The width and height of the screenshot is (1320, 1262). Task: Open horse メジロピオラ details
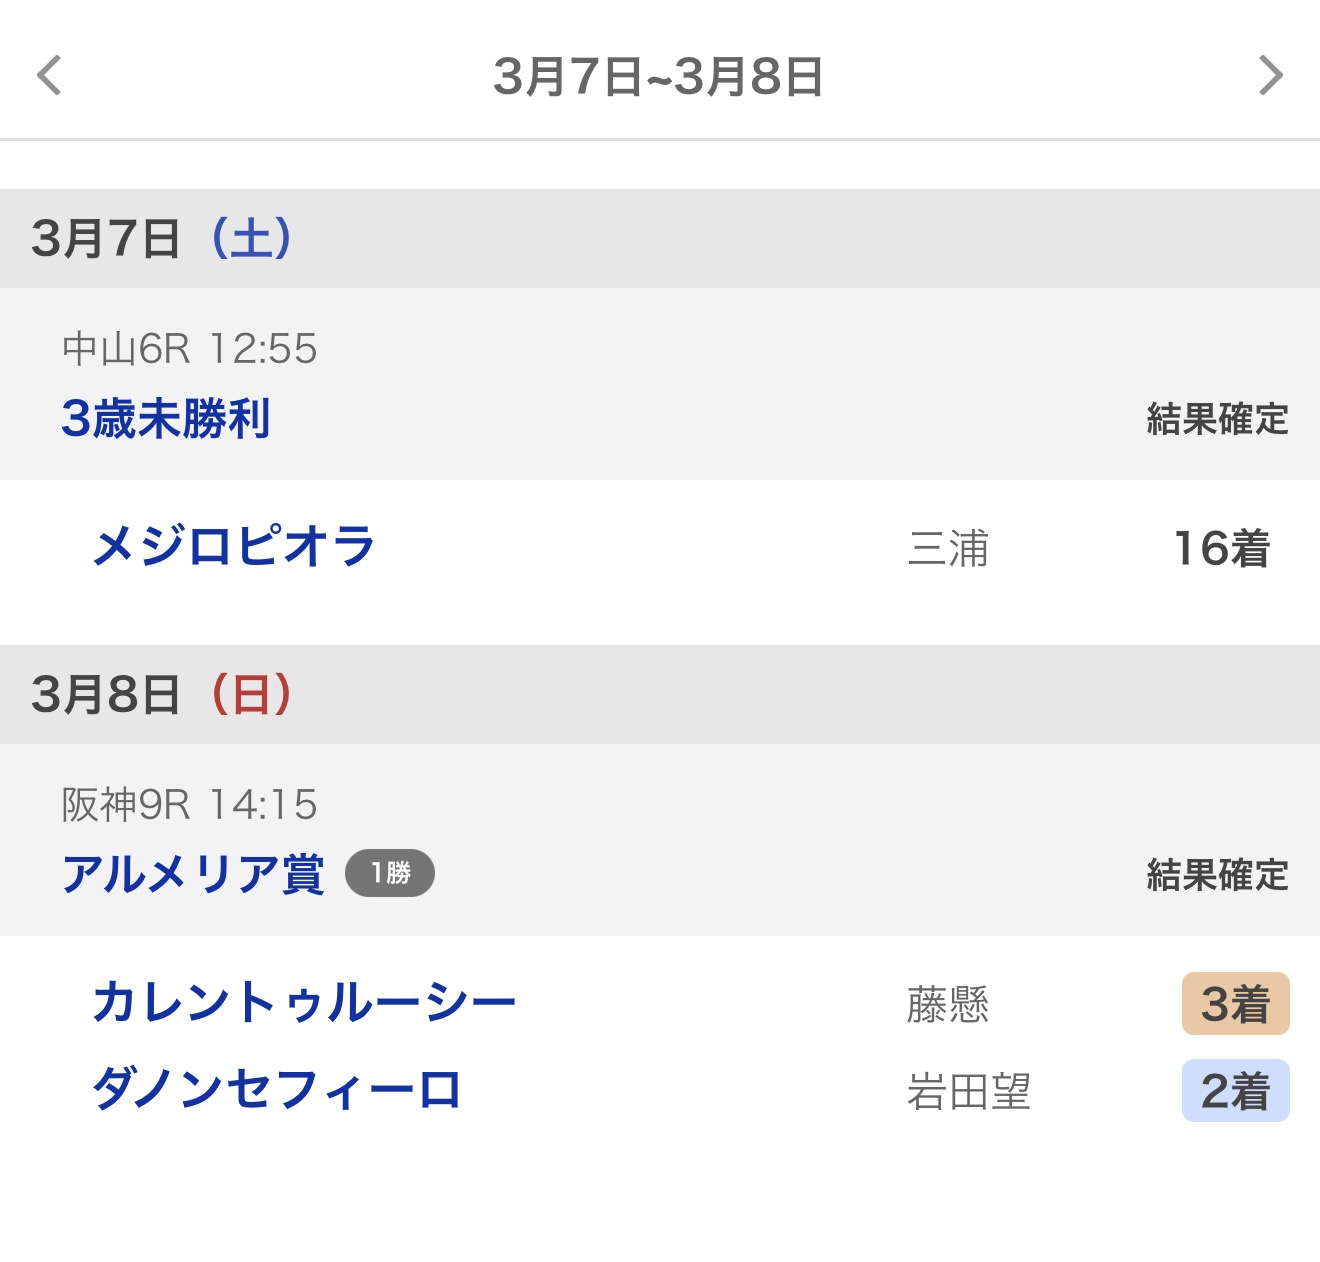(234, 547)
